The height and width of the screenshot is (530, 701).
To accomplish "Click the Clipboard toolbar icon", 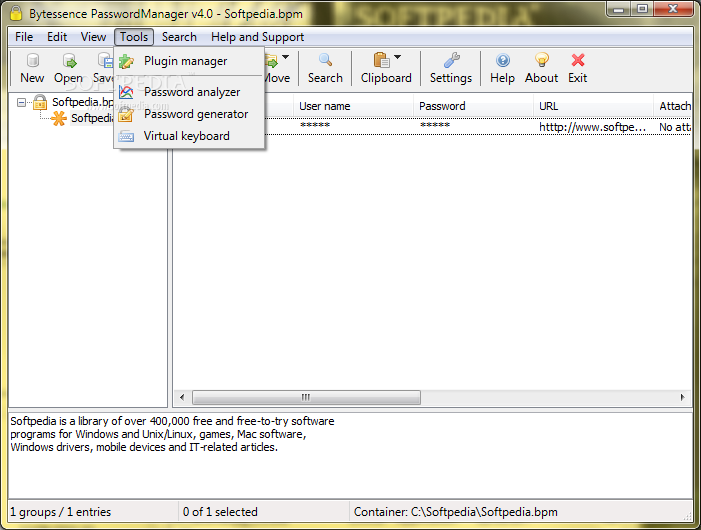I will (x=381, y=60).
